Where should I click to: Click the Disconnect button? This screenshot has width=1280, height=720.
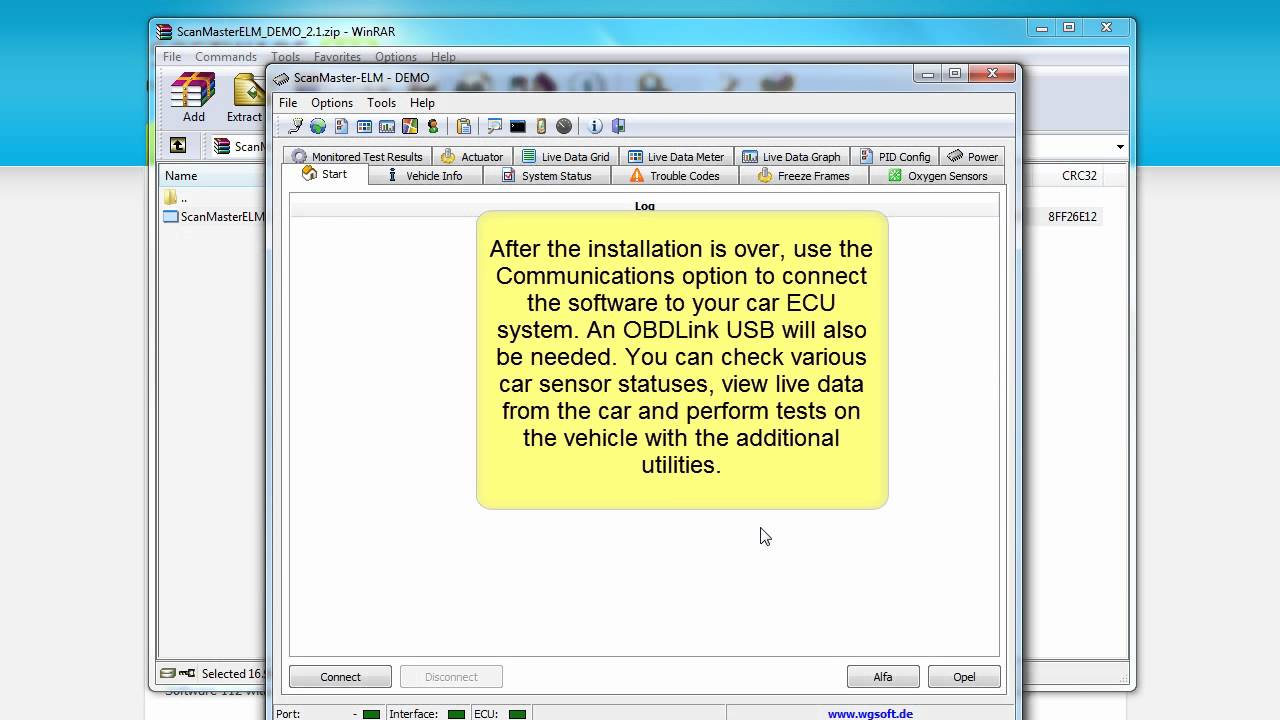click(x=451, y=677)
